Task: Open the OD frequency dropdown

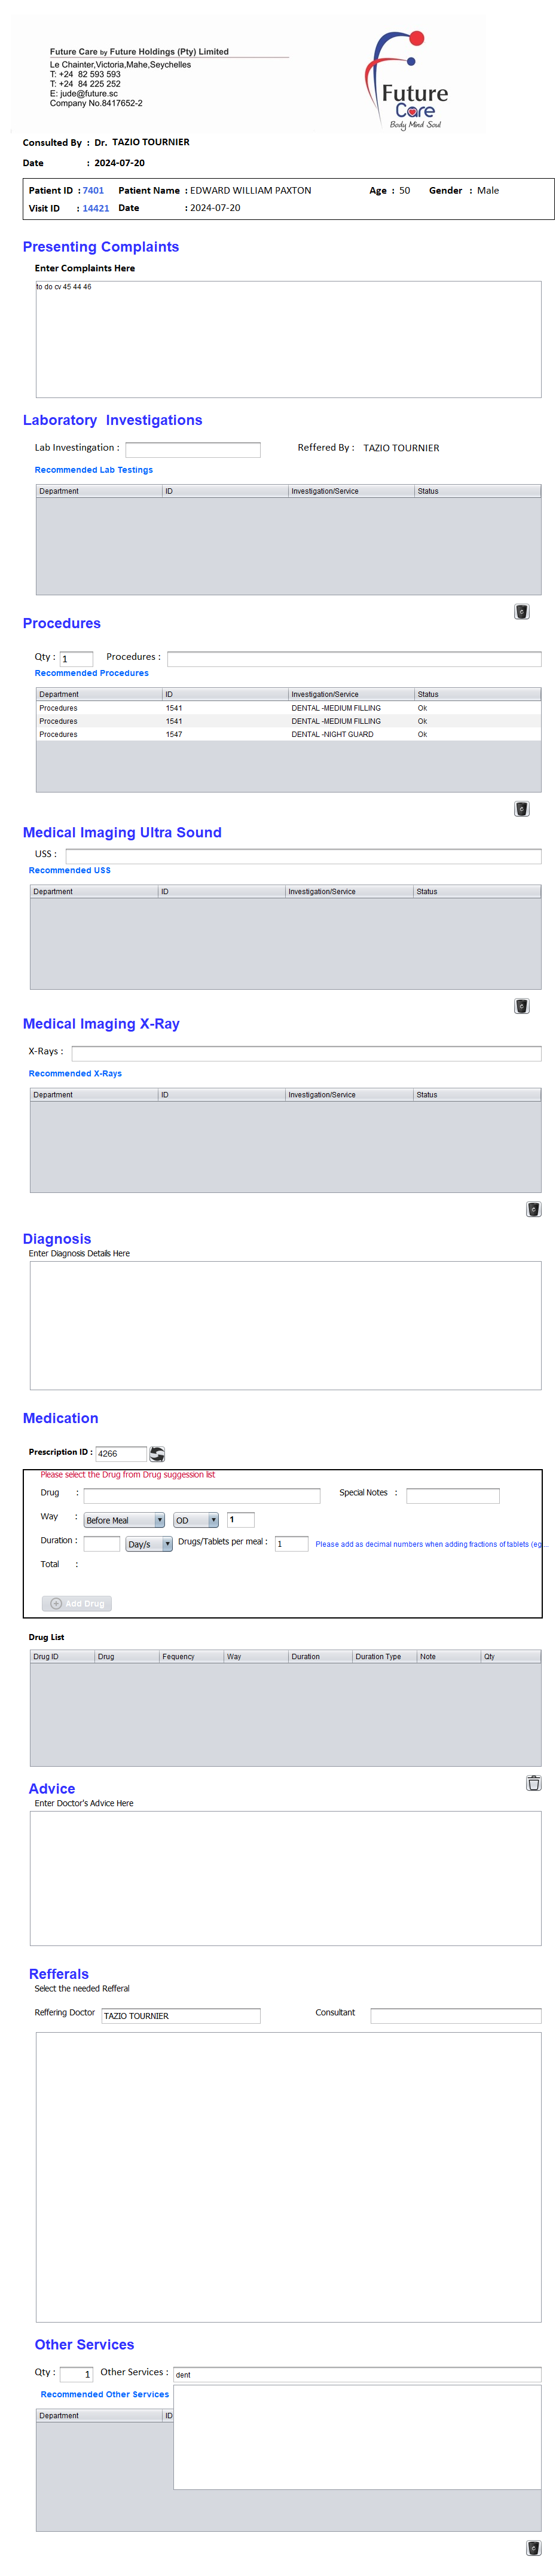Action: pyautogui.click(x=196, y=1520)
